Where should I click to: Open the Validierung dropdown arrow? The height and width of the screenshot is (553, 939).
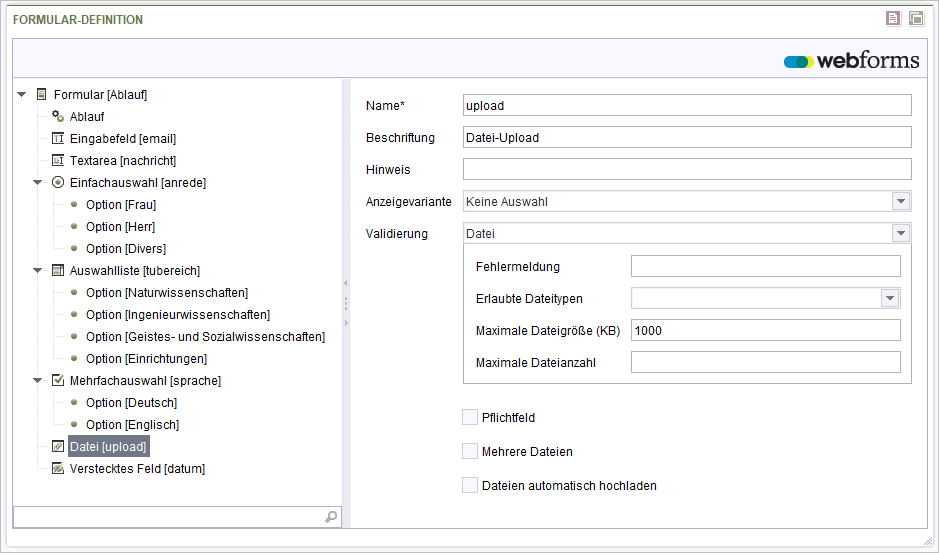pyautogui.click(x=901, y=233)
